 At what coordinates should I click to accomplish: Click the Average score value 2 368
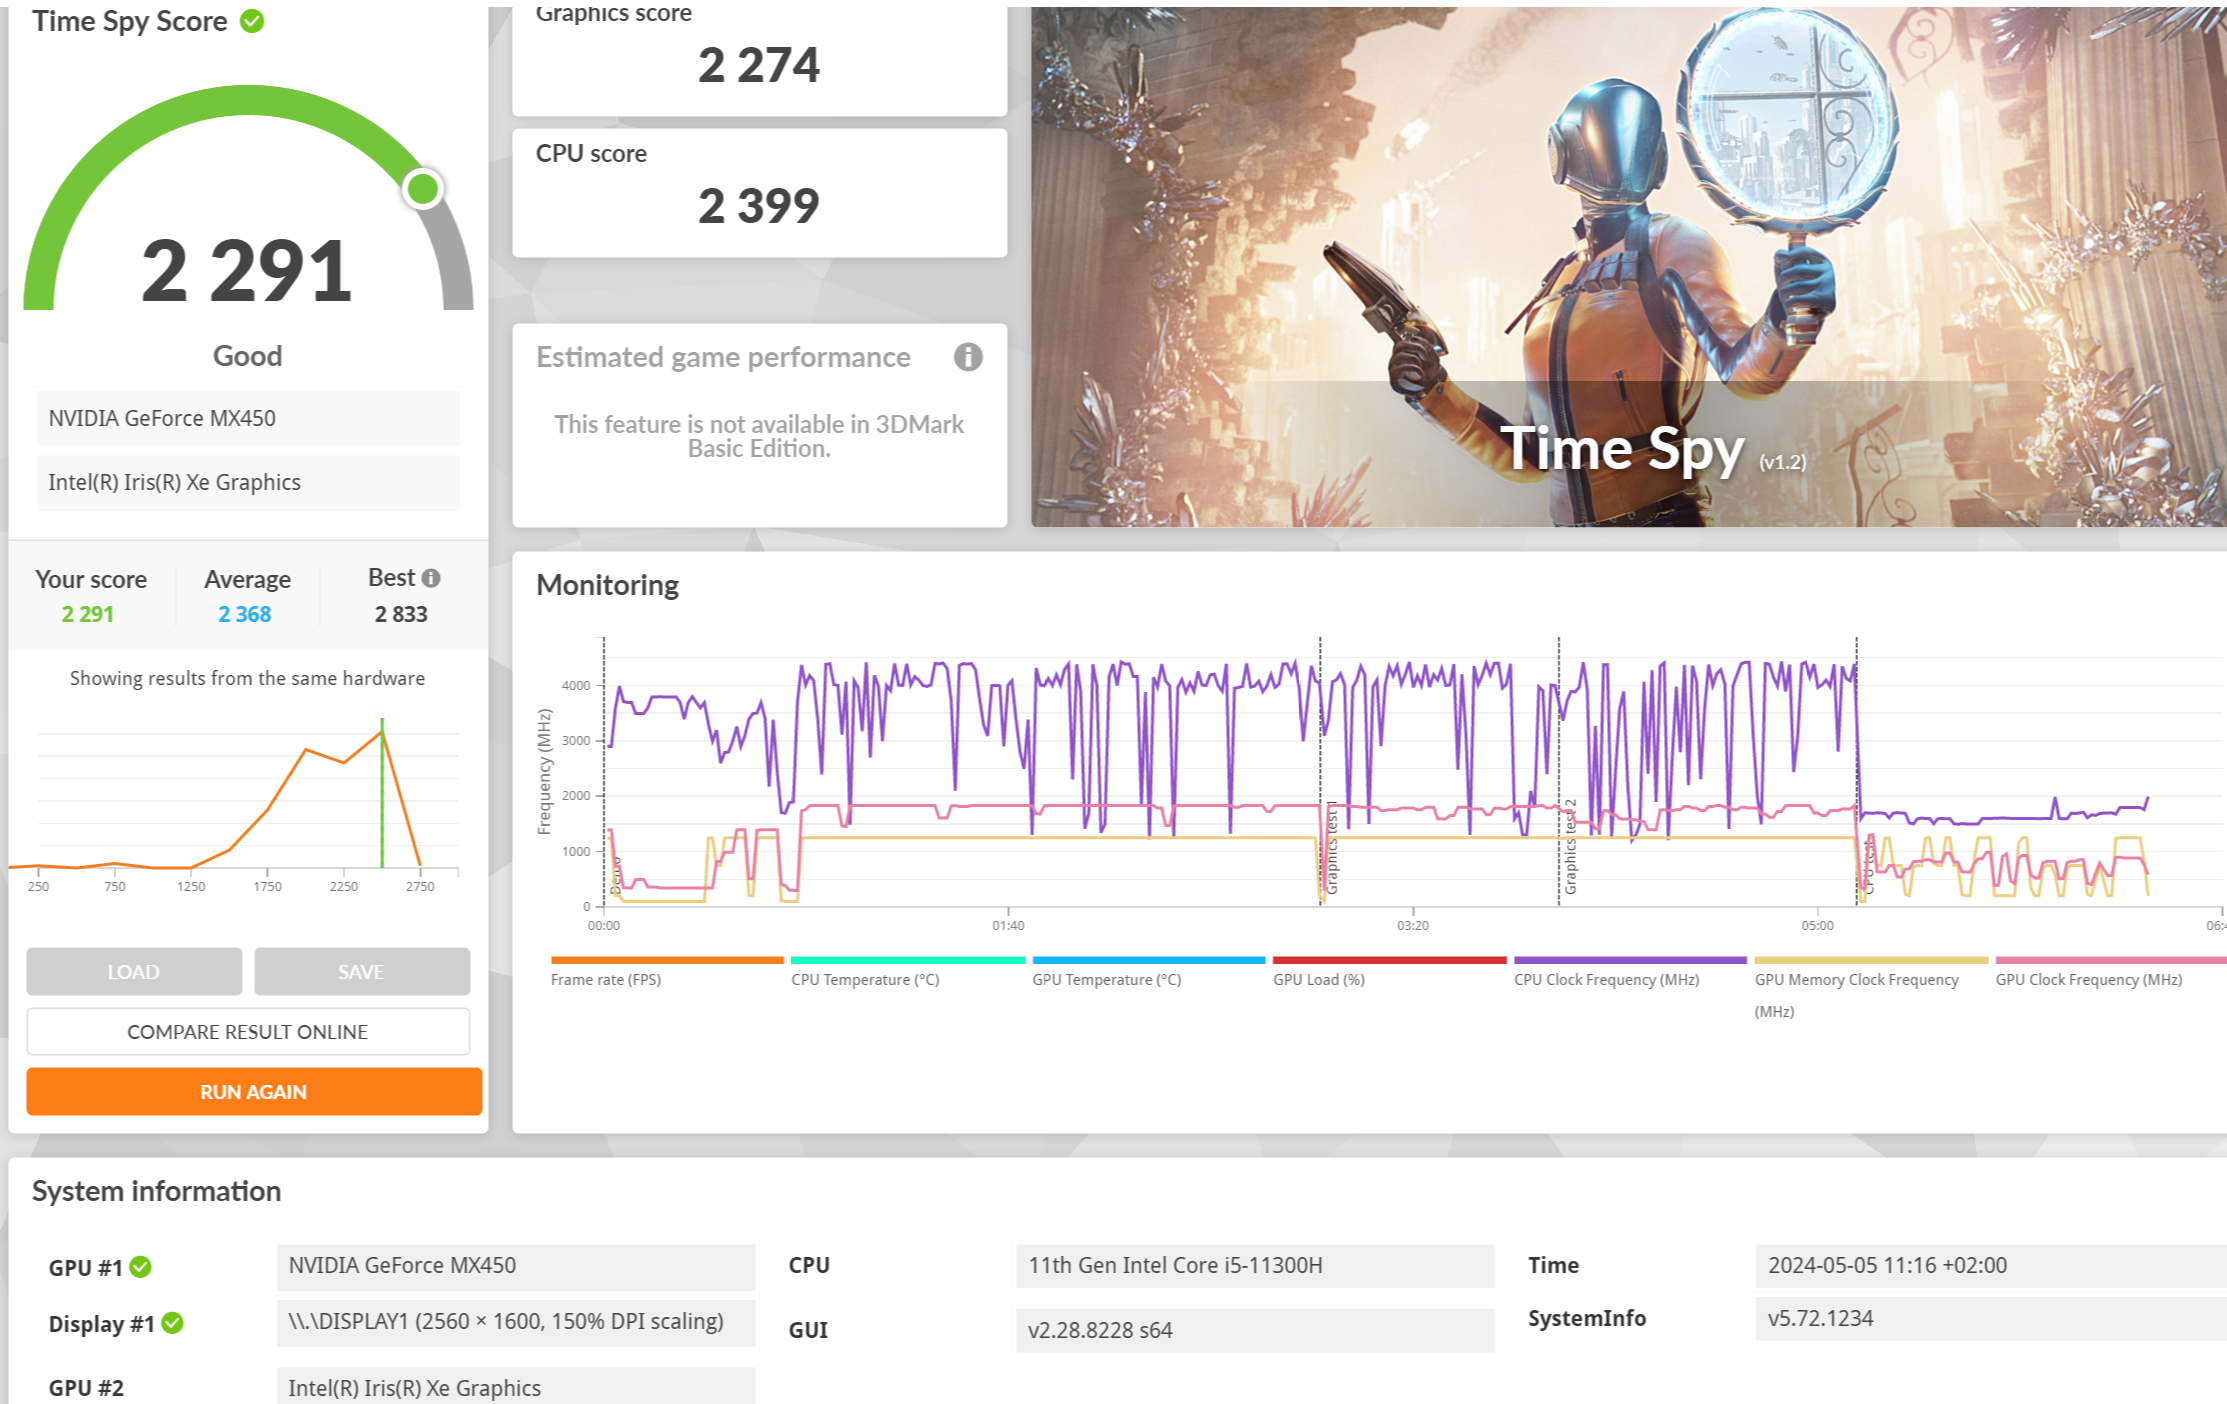pos(245,614)
